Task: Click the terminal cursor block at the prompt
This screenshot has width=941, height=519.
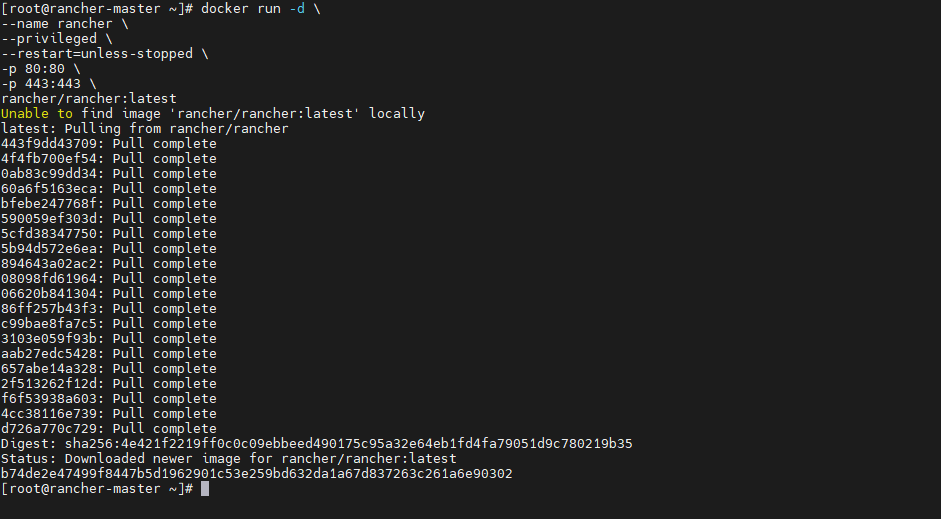Action: [x=205, y=489]
